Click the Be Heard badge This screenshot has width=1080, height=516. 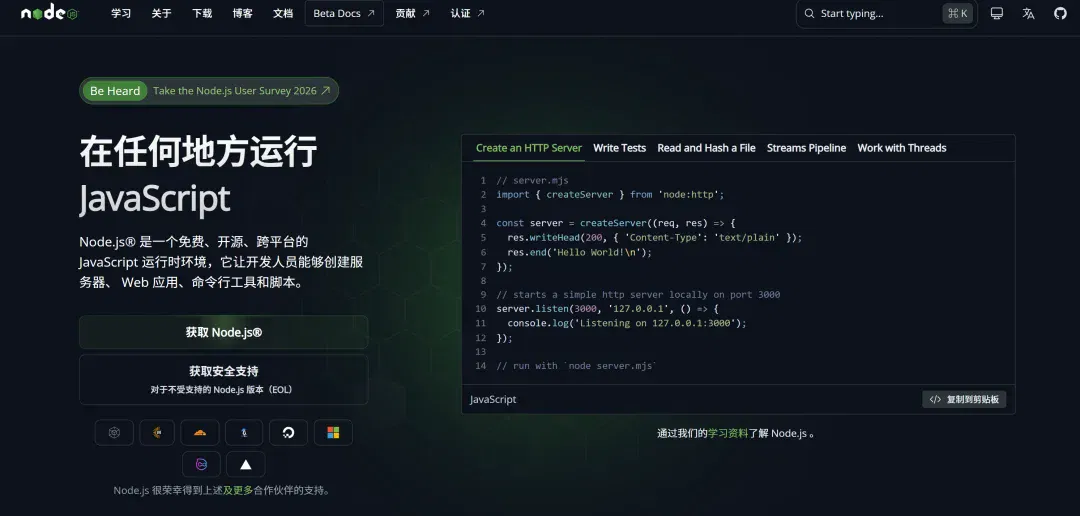(x=114, y=91)
